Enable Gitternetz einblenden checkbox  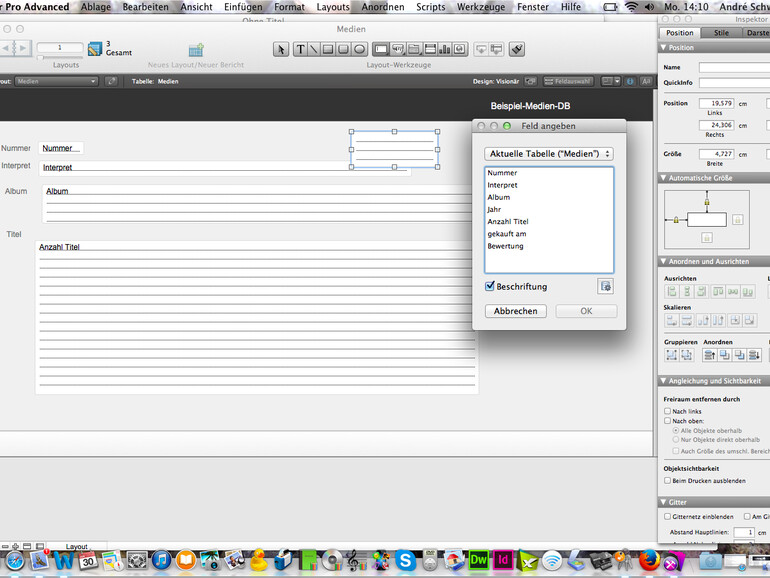[667, 516]
